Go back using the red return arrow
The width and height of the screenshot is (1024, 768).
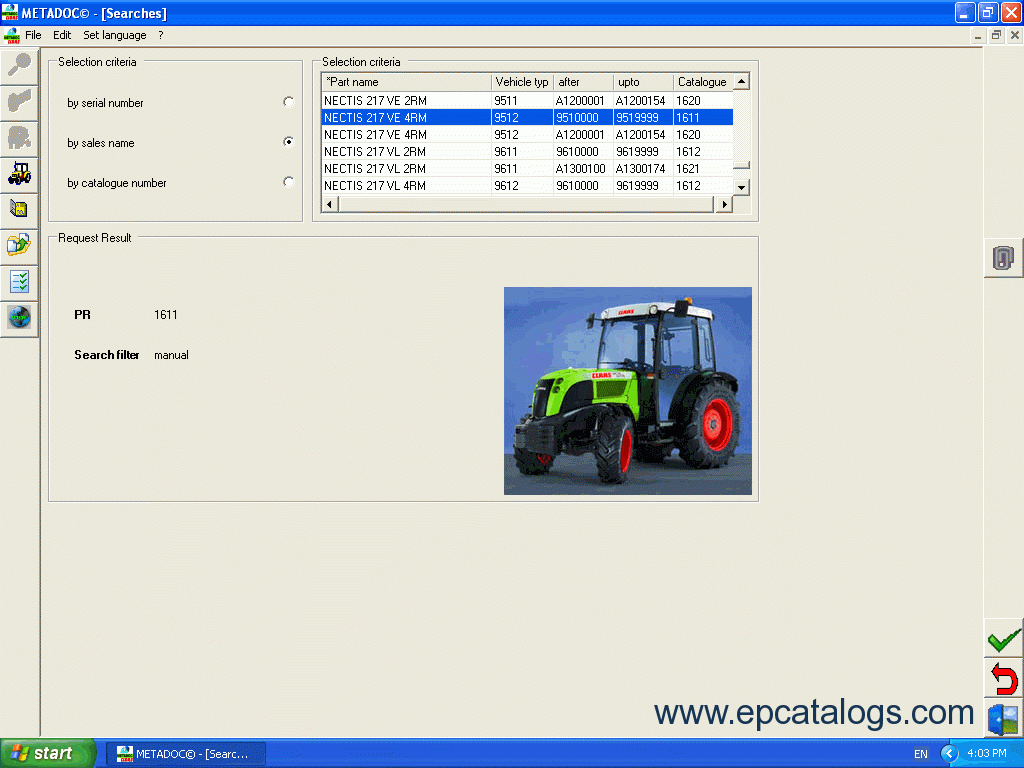tap(1004, 679)
